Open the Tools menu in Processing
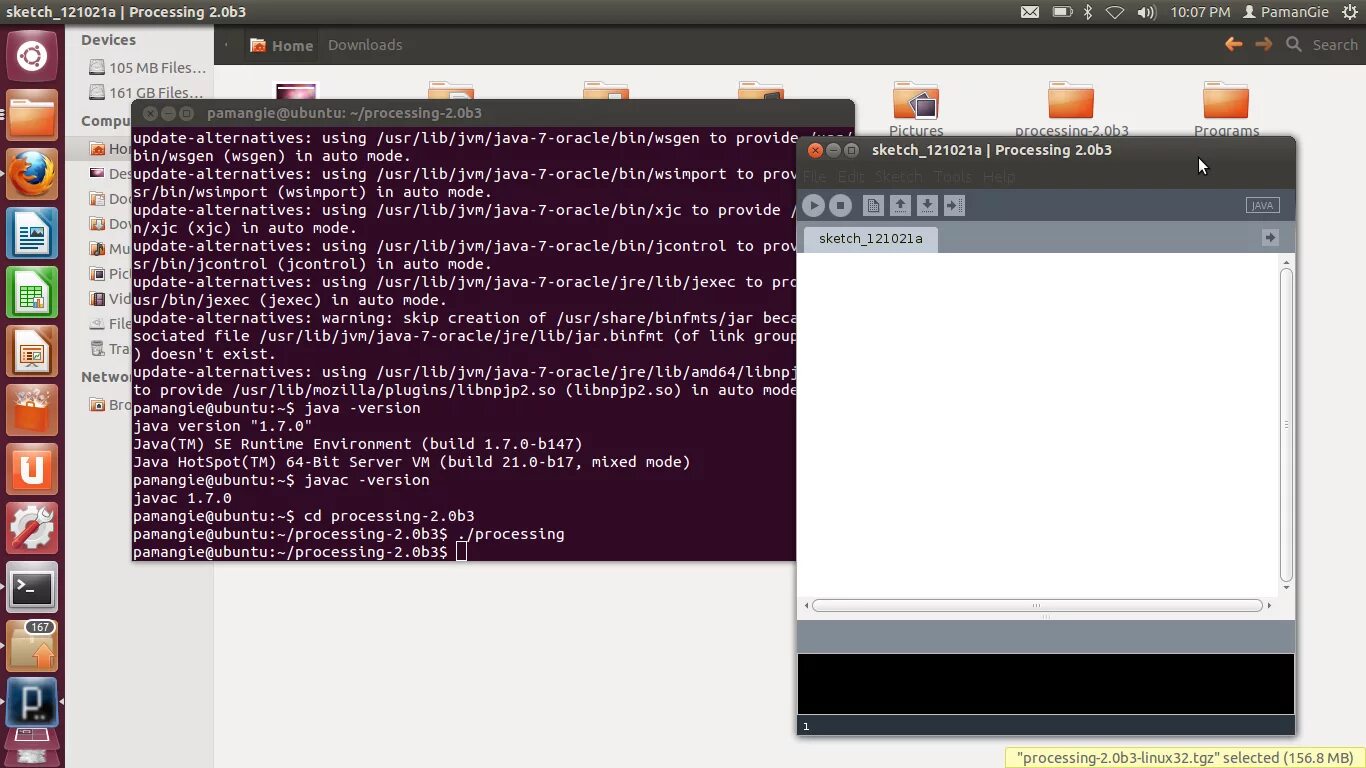This screenshot has height=768, width=1366. [953, 176]
